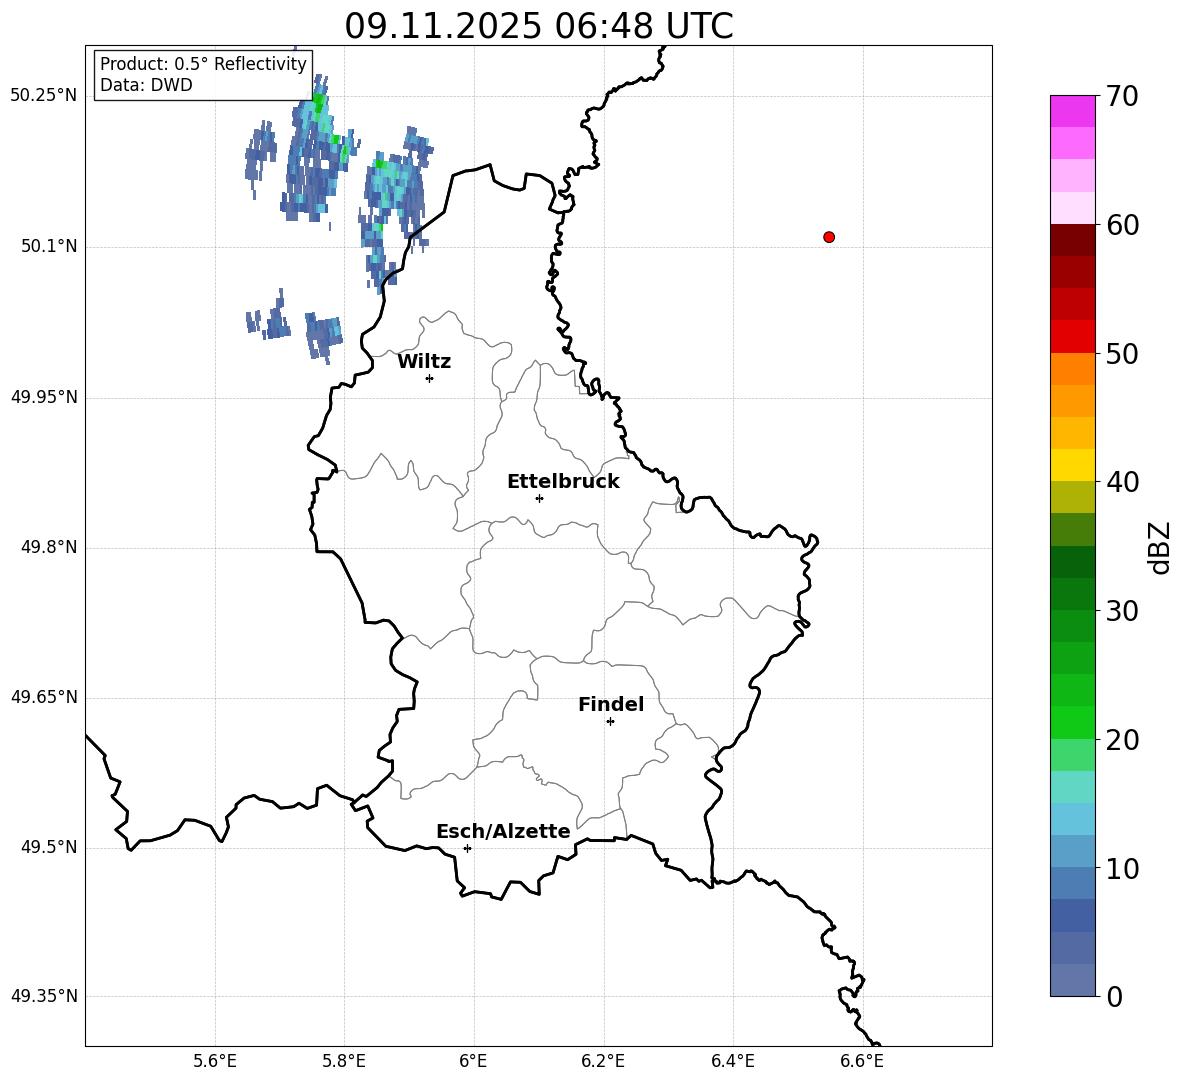Click the dBZ colorbar axis label
Screen dimensions: 1184x1081
(x=1159, y=547)
